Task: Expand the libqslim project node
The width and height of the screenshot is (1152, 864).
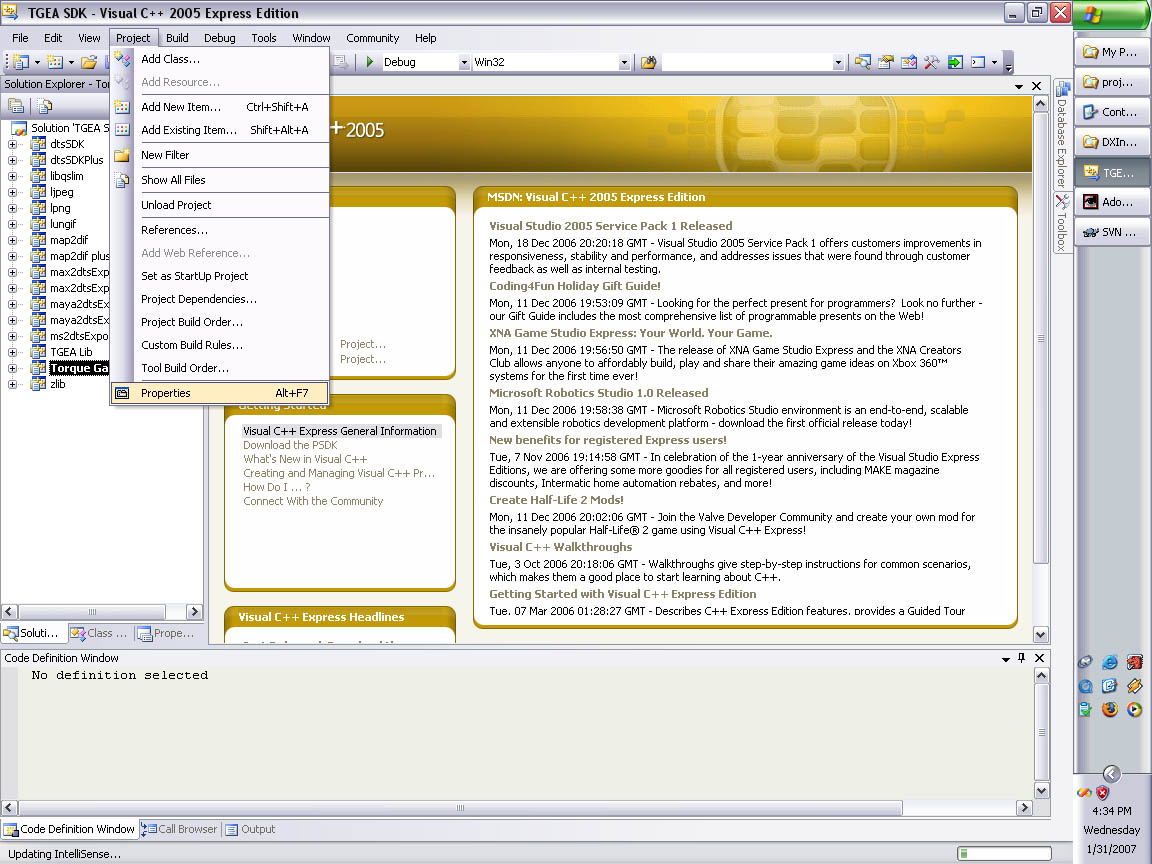Action: [x=12, y=176]
